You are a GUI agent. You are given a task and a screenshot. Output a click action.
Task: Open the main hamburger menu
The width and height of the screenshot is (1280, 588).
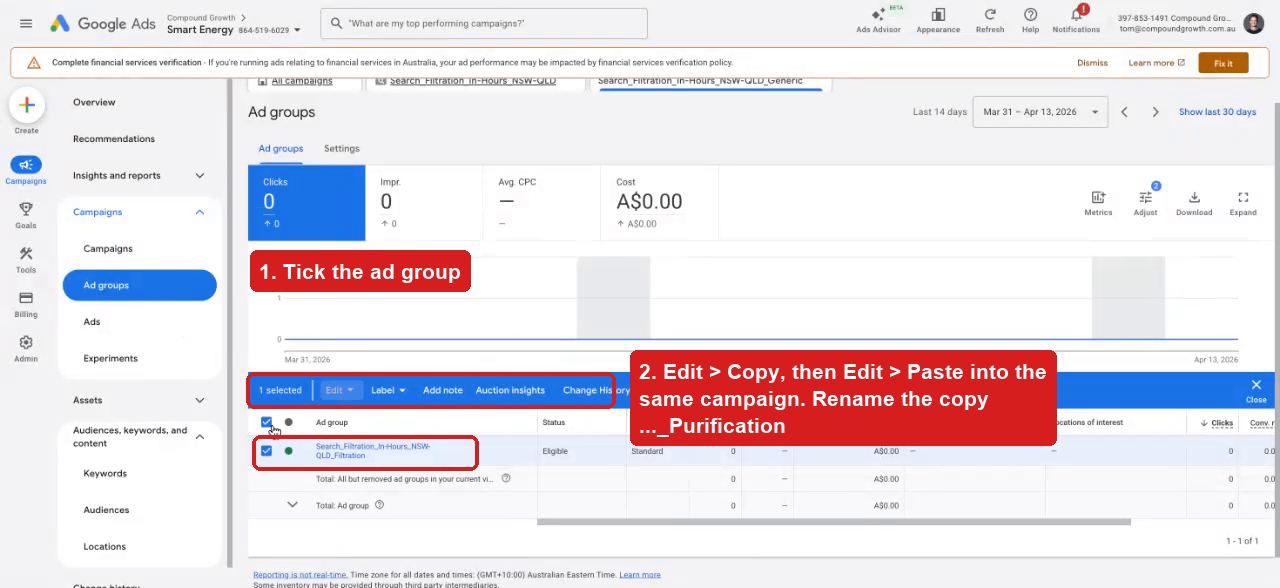26,23
